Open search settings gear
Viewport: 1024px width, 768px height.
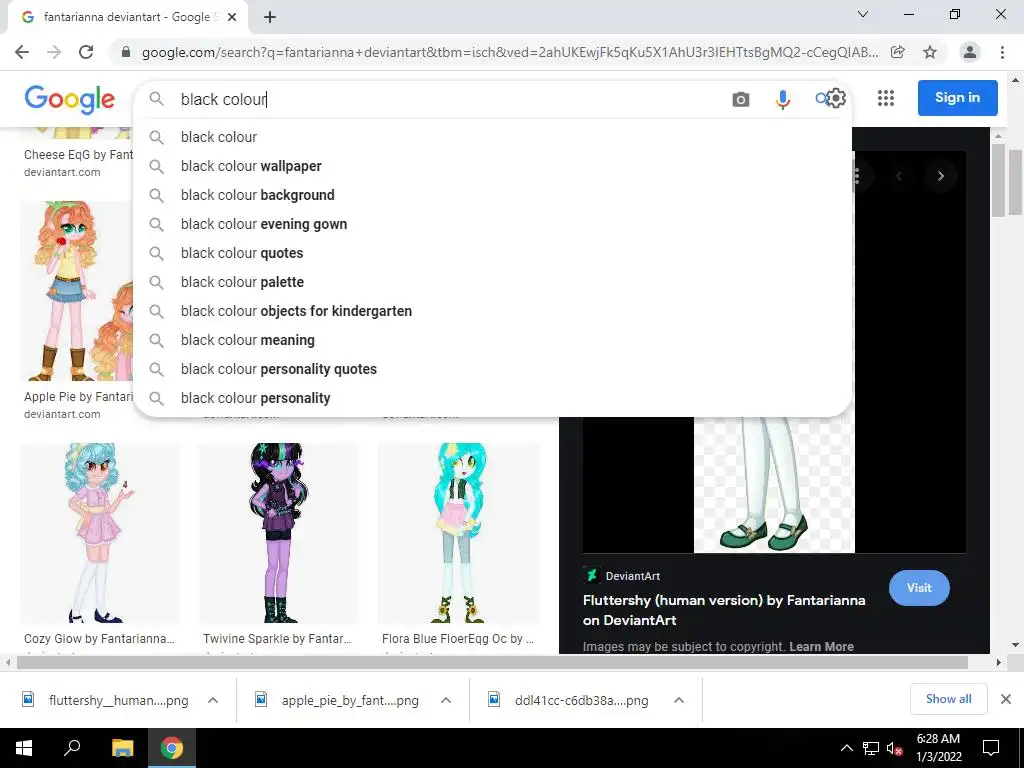pos(836,98)
